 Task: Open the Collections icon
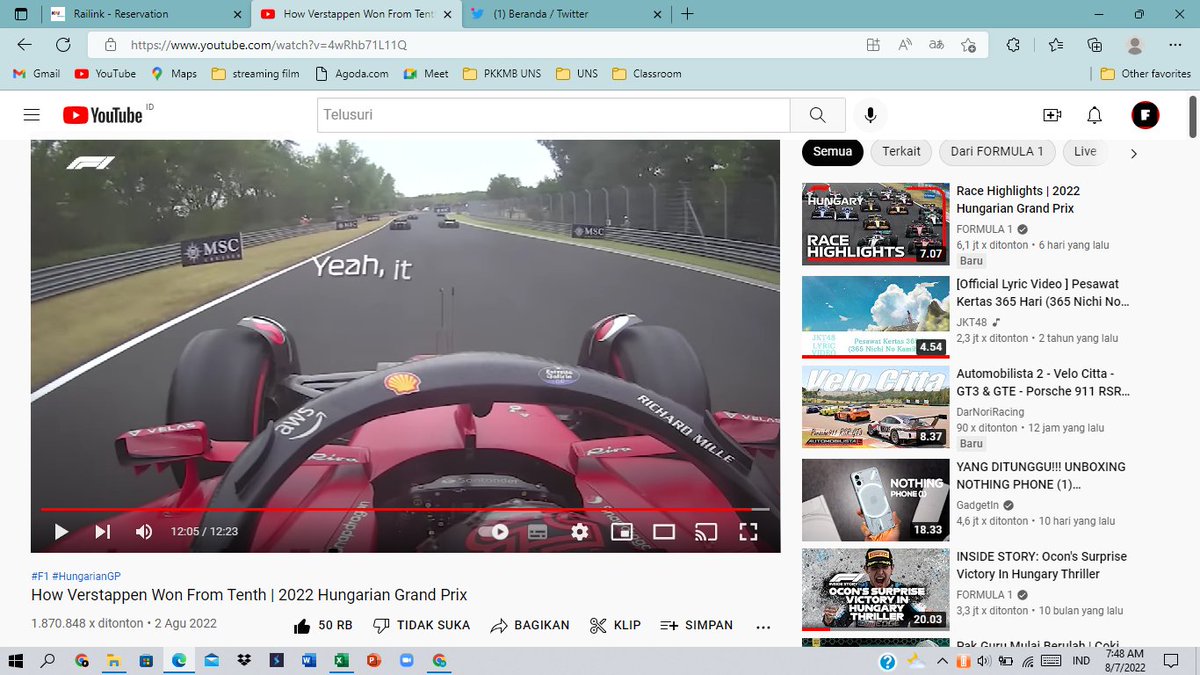1095,45
